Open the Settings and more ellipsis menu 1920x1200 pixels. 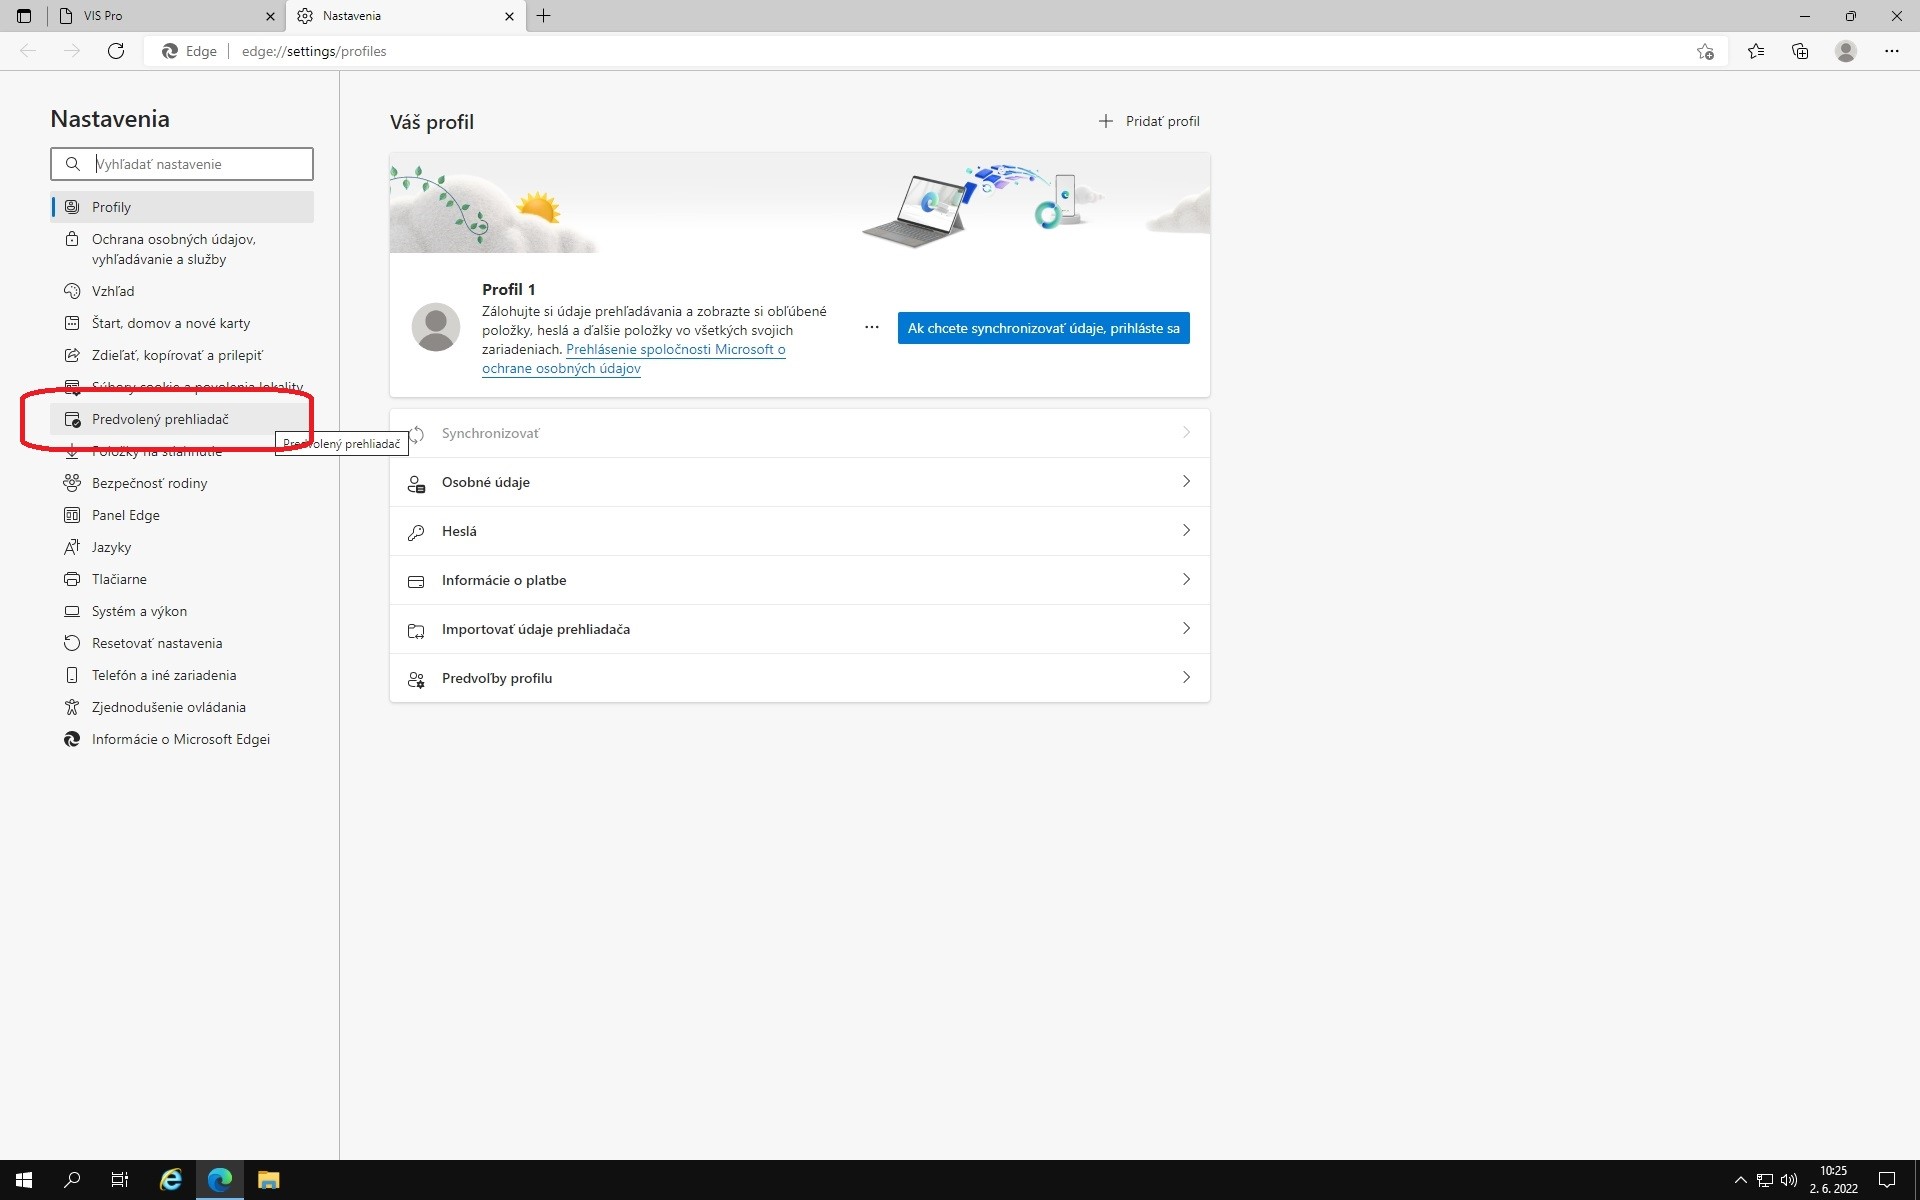[1891, 51]
